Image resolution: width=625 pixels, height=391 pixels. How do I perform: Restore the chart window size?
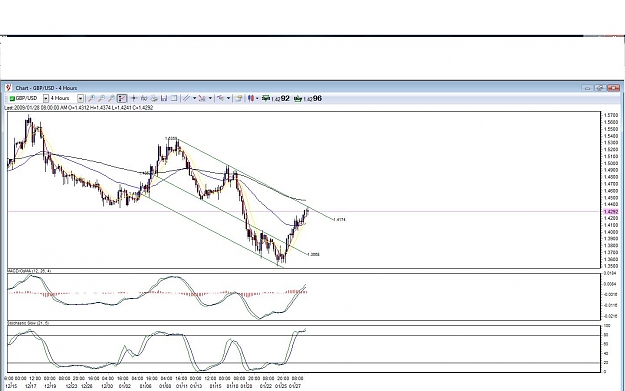click(x=600, y=88)
